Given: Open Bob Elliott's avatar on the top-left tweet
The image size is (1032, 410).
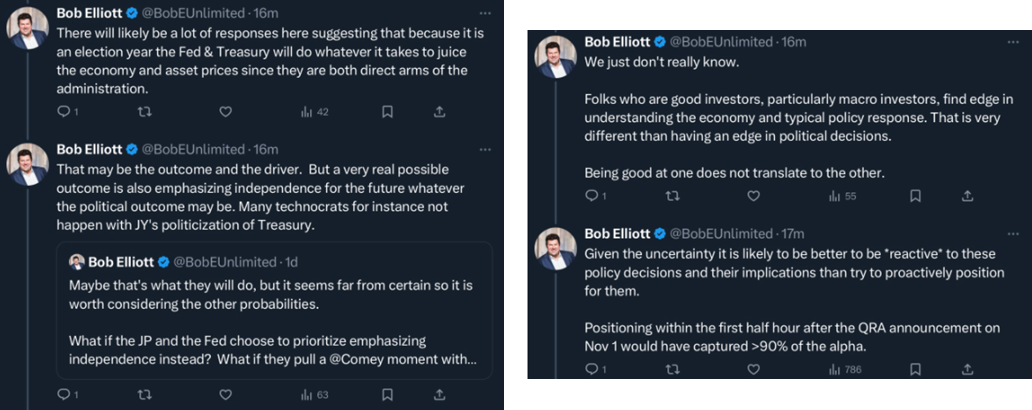Looking at the screenshot, I should tap(28, 27).
